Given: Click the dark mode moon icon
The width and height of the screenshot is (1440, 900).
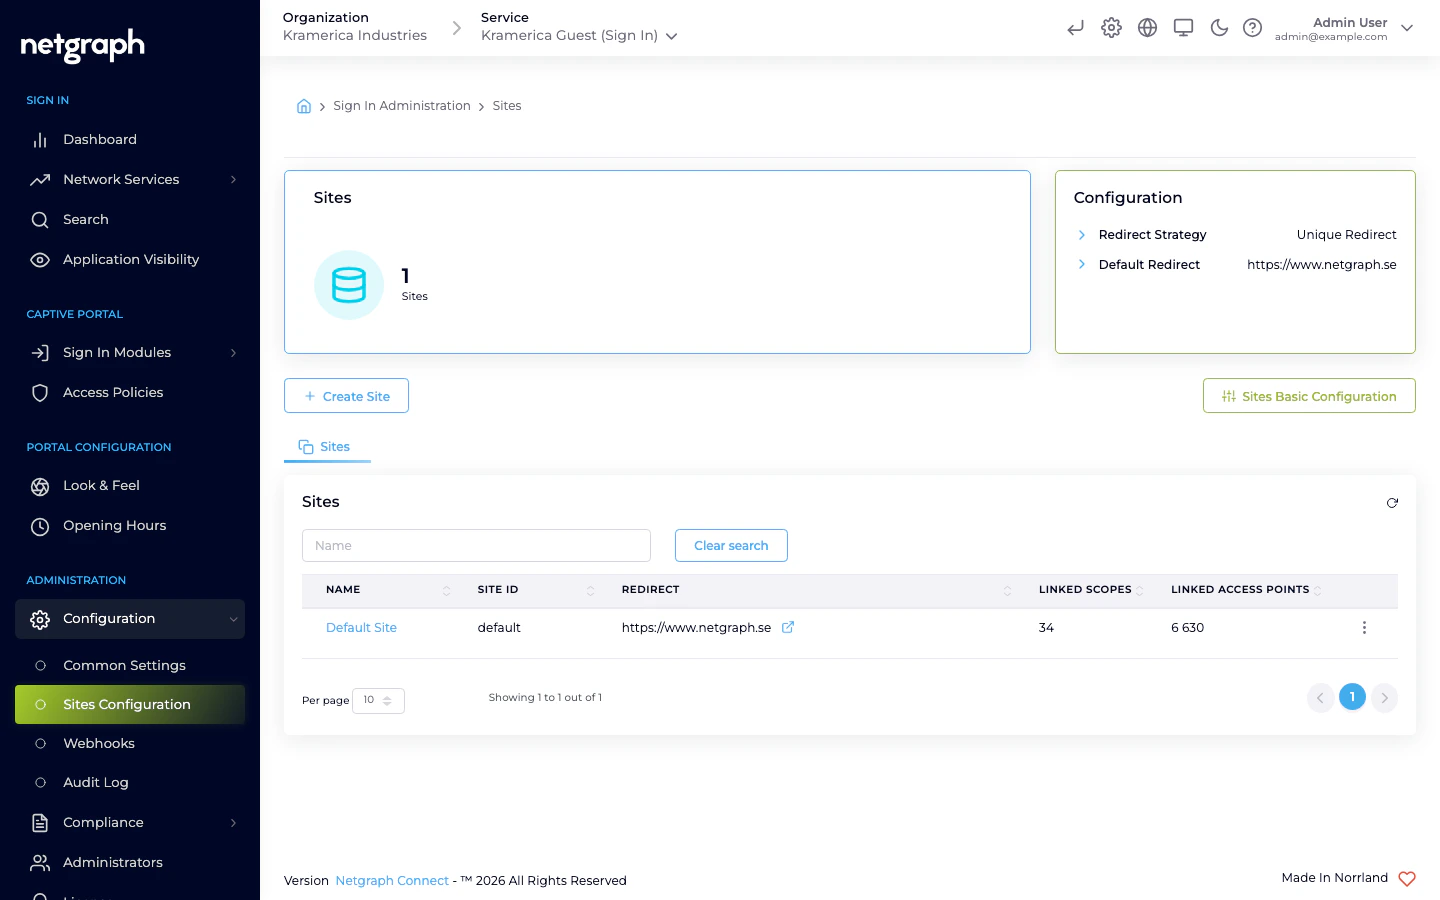Looking at the screenshot, I should (x=1219, y=28).
